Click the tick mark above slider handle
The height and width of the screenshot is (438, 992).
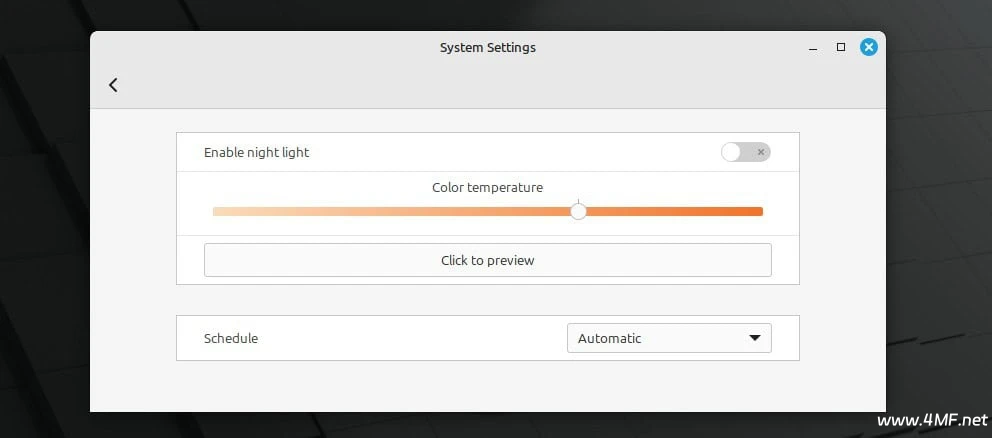[x=578, y=201]
